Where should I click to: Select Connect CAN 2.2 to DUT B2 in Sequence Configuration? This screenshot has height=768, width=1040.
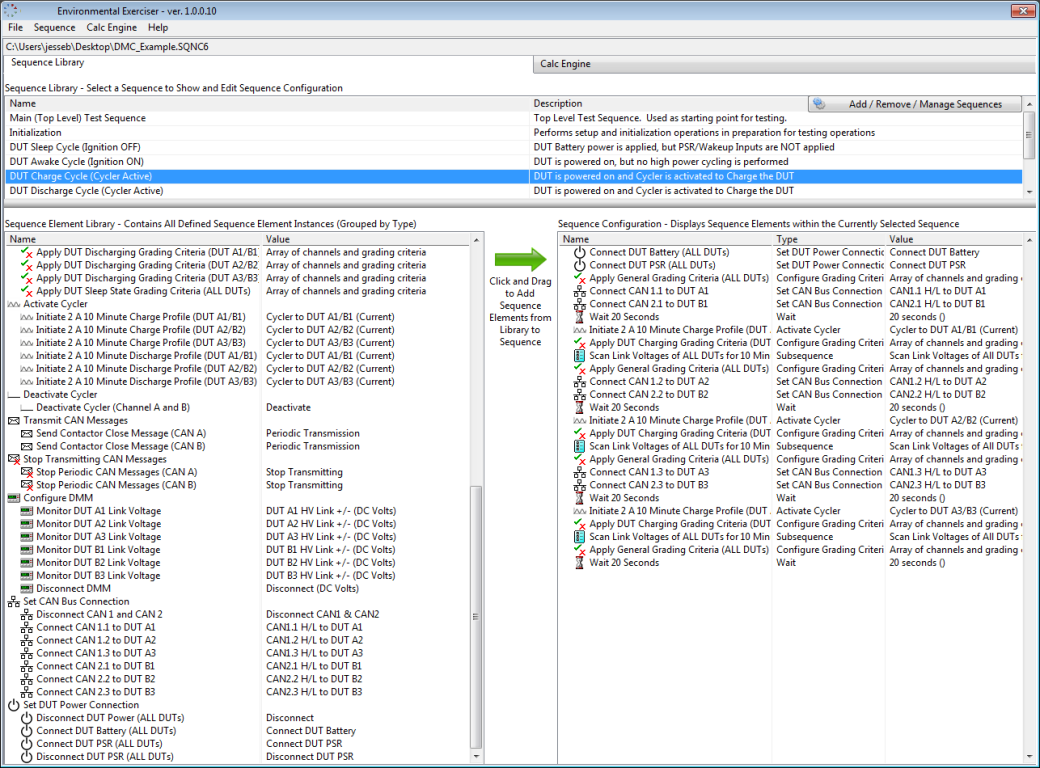pos(649,395)
